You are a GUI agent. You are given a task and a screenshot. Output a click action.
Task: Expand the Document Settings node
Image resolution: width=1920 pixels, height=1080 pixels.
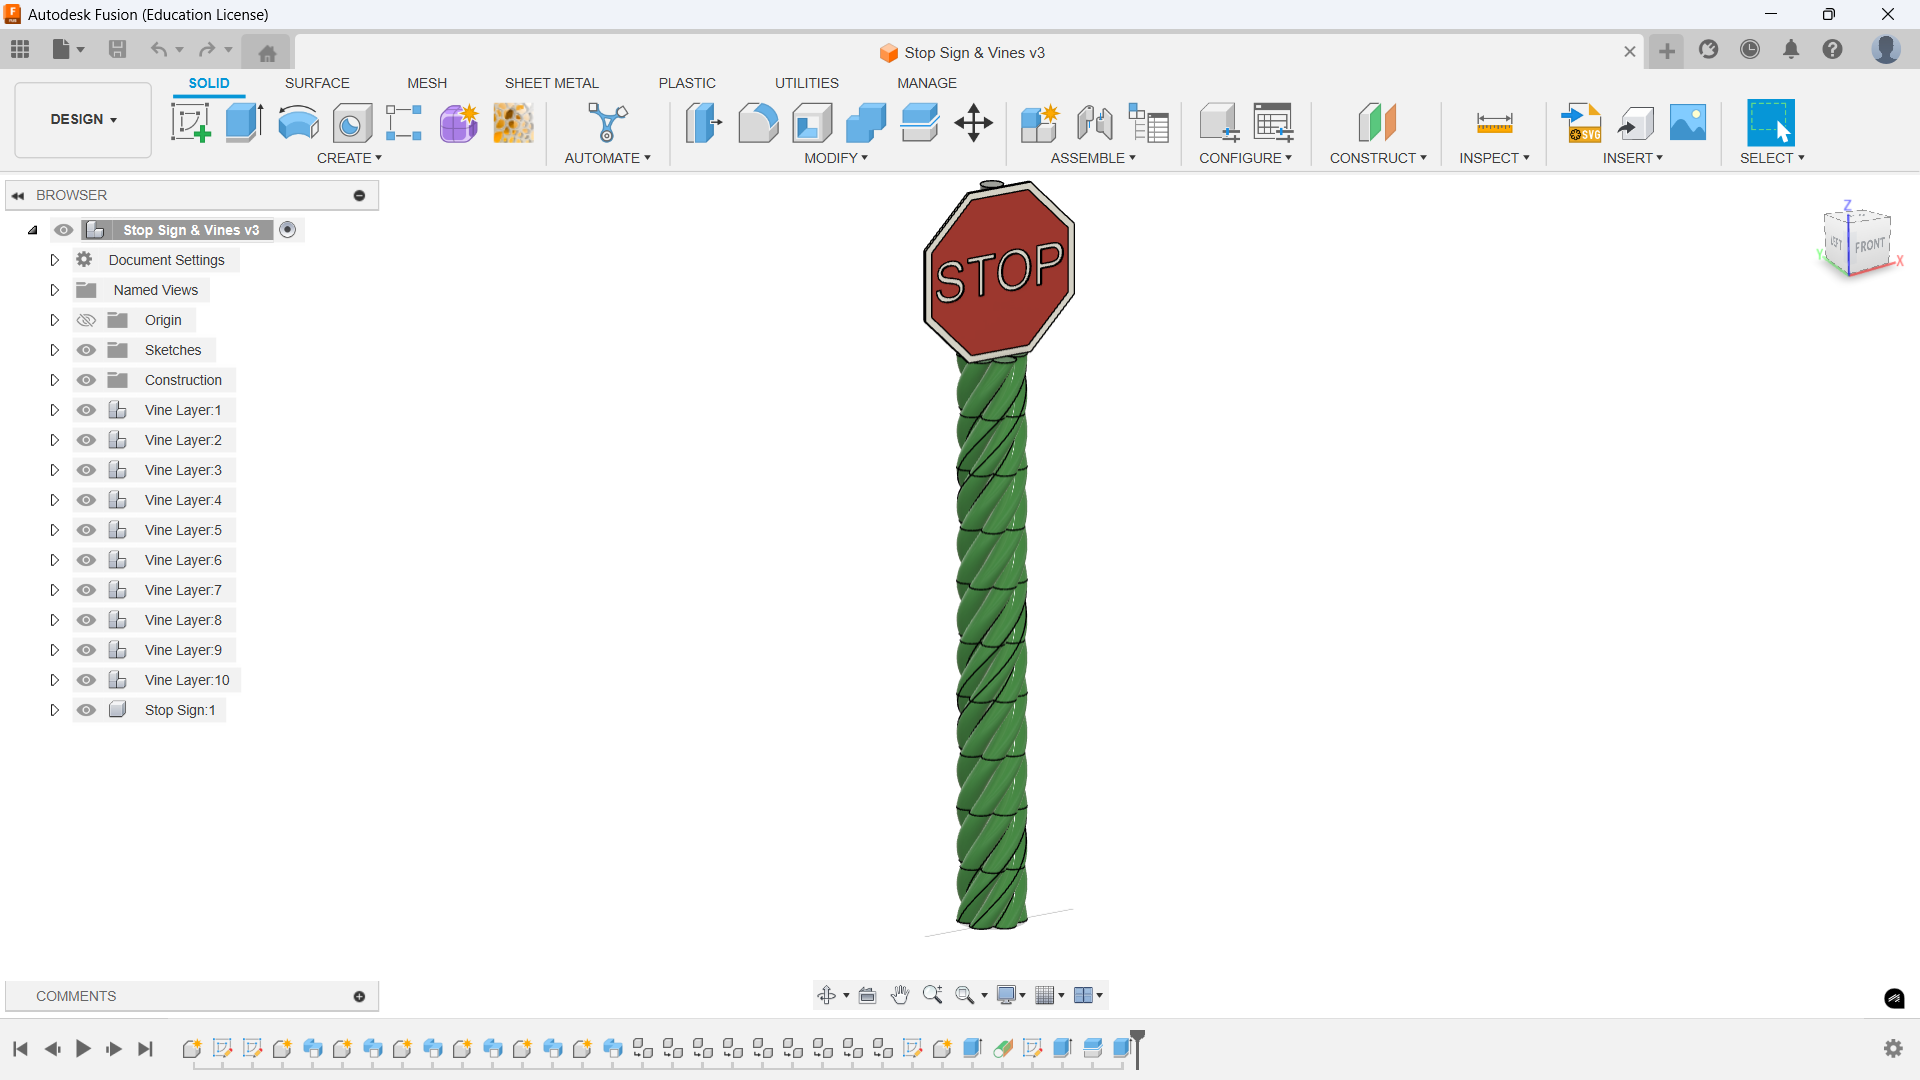coord(55,260)
